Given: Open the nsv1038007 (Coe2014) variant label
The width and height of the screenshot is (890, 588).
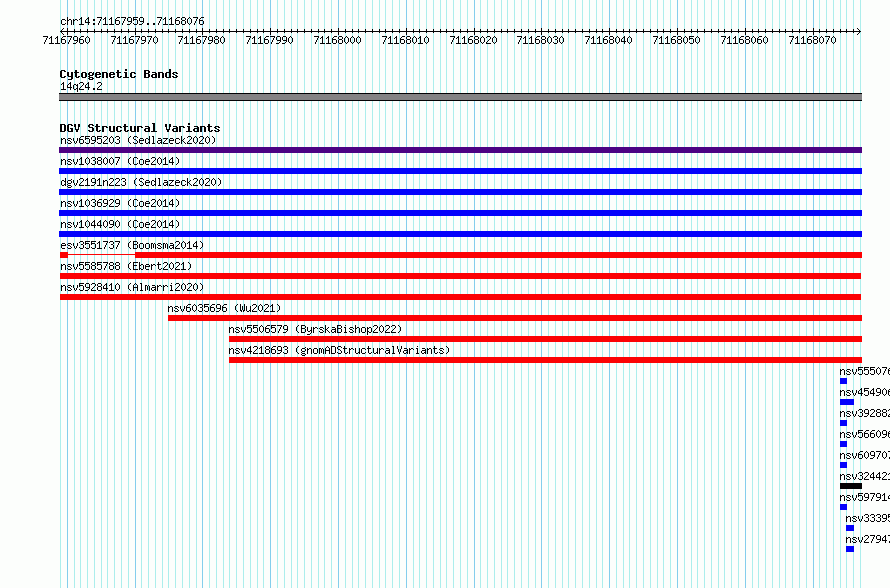Looking at the screenshot, I should (120, 161).
